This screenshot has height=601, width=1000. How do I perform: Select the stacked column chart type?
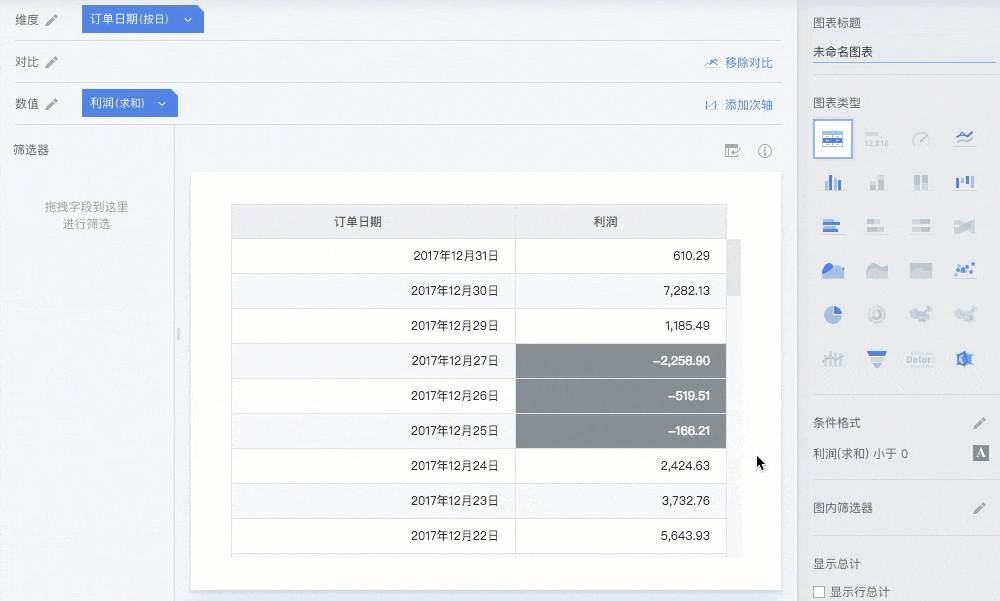click(x=876, y=182)
